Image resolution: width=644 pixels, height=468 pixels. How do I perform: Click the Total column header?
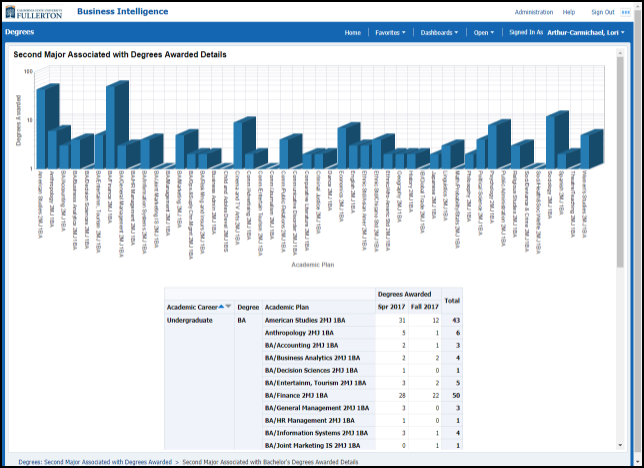452,301
